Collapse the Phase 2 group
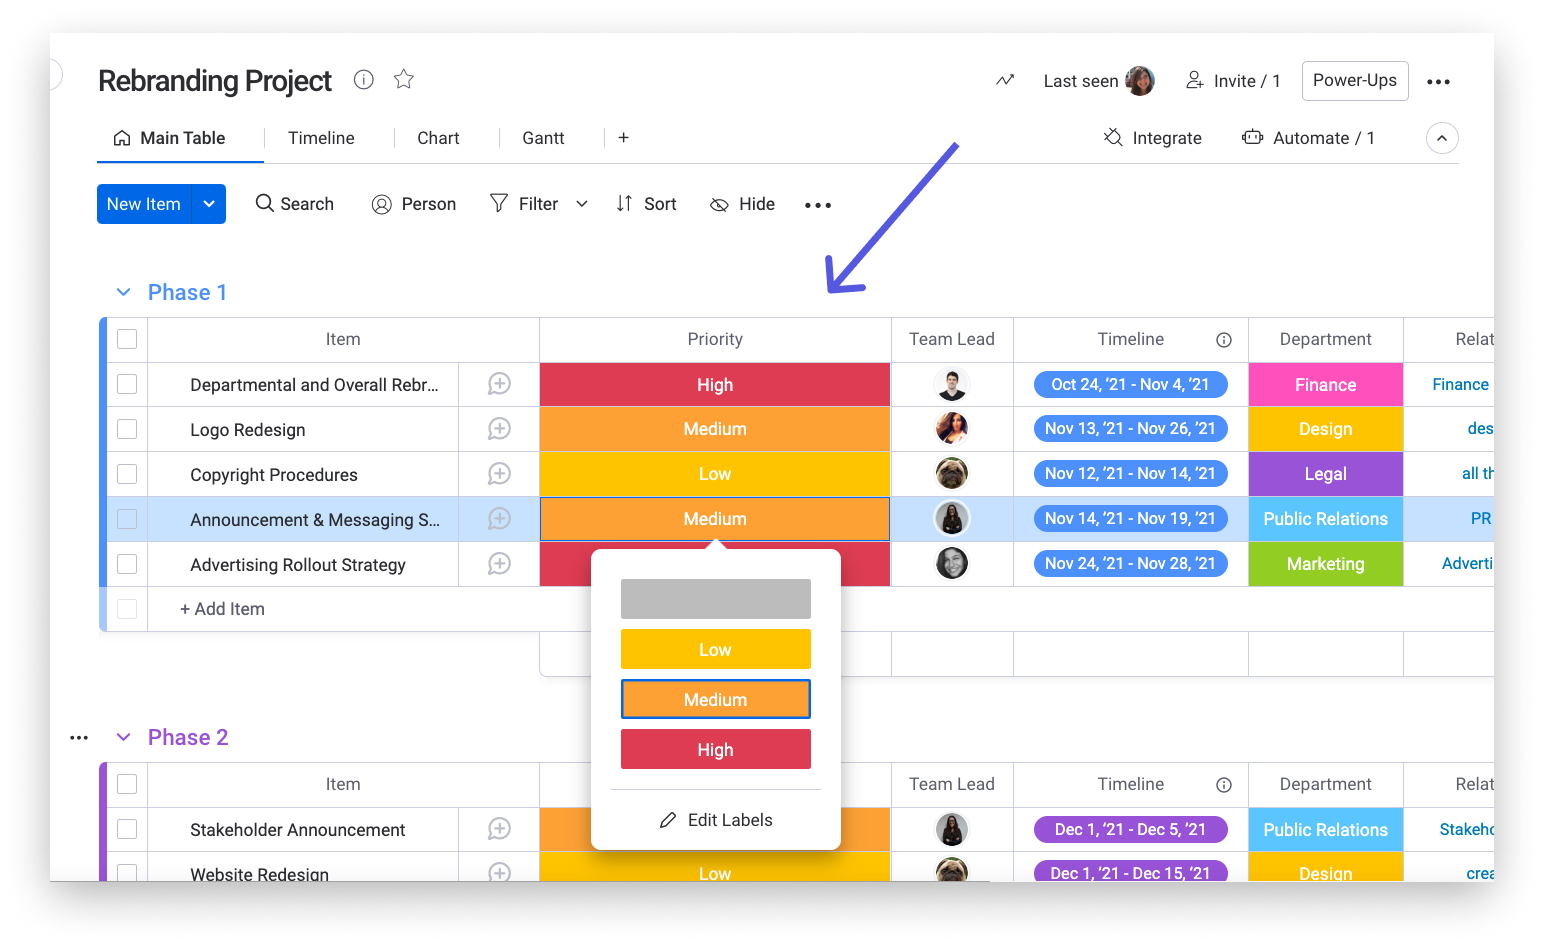 point(124,737)
